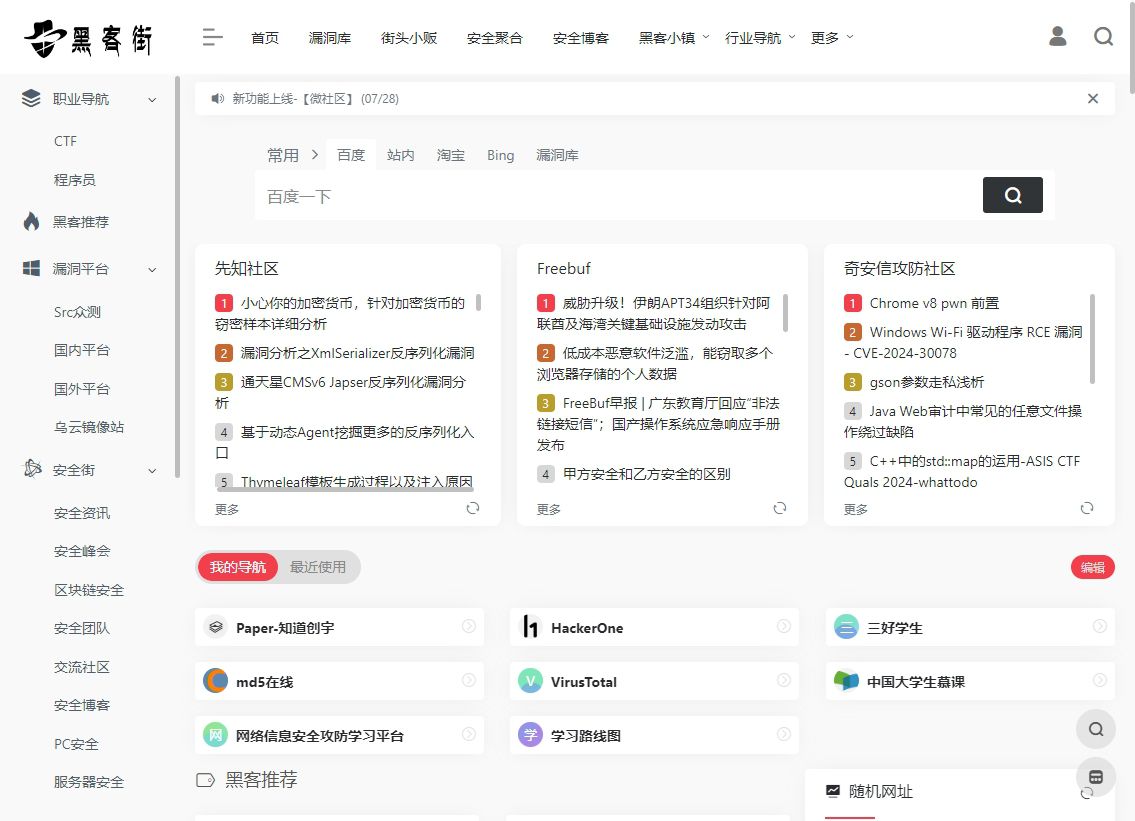
Task: Select the 百度 search engine tab
Action: click(x=351, y=155)
